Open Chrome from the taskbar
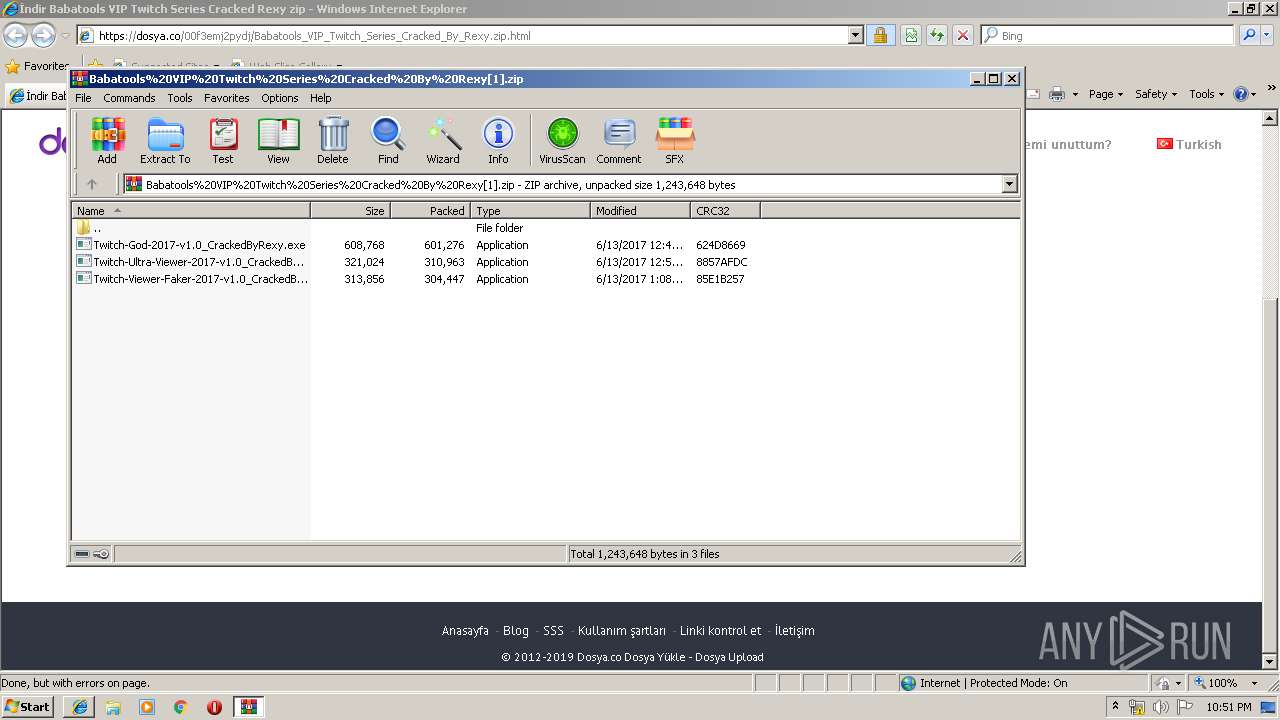1280x720 pixels. click(181, 707)
